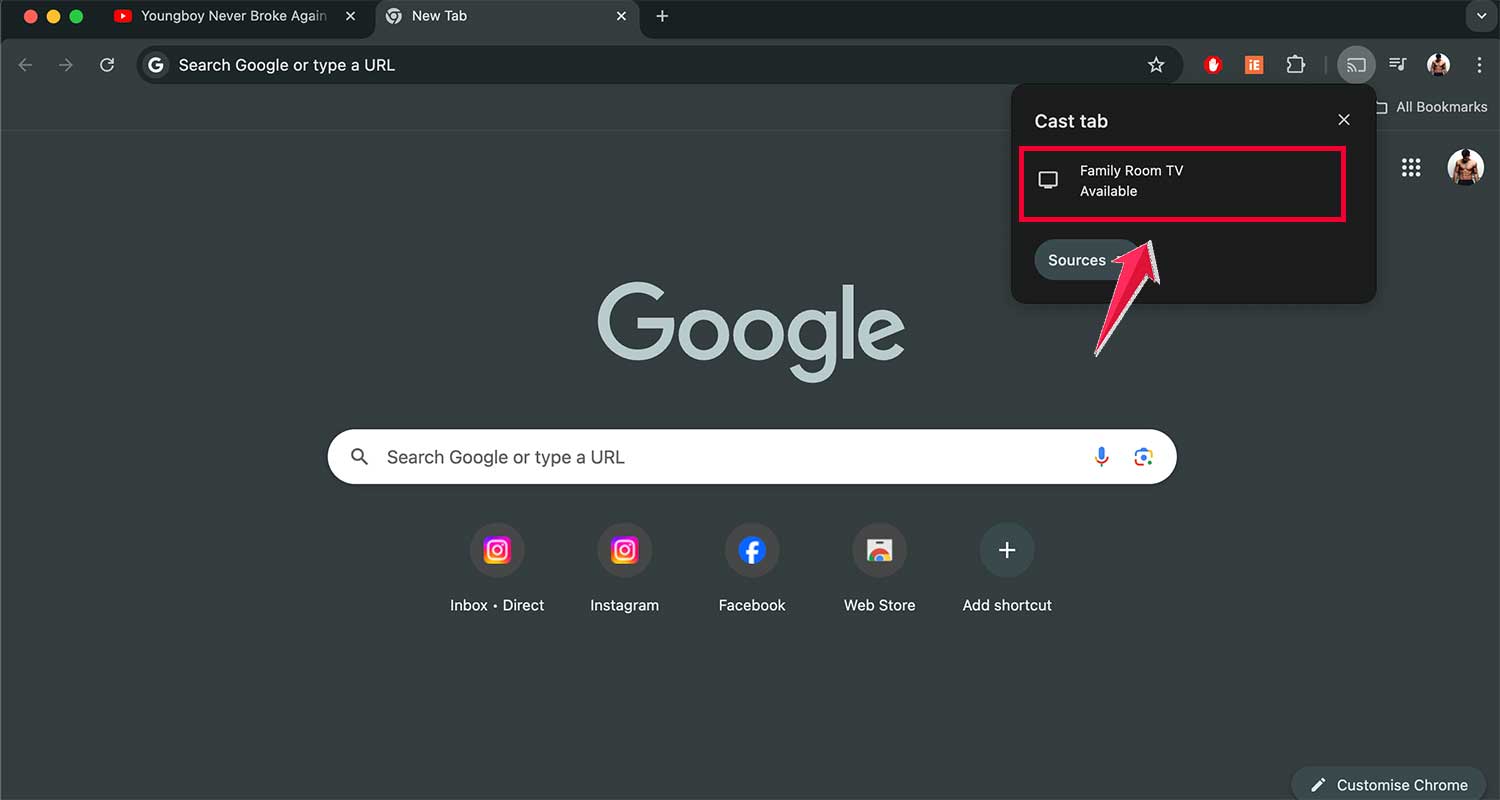The height and width of the screenshot is (800, 1500).
Task: Reload the page with the refresh icon
Action: [x=107, y=64]
